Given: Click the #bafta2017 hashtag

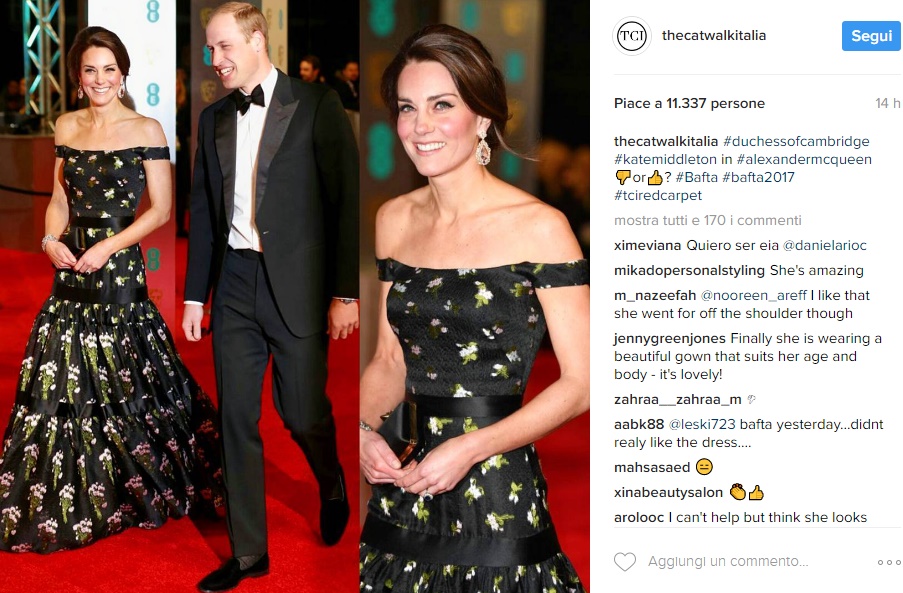Looking at the screenshot, I should (x=758, y=177).
